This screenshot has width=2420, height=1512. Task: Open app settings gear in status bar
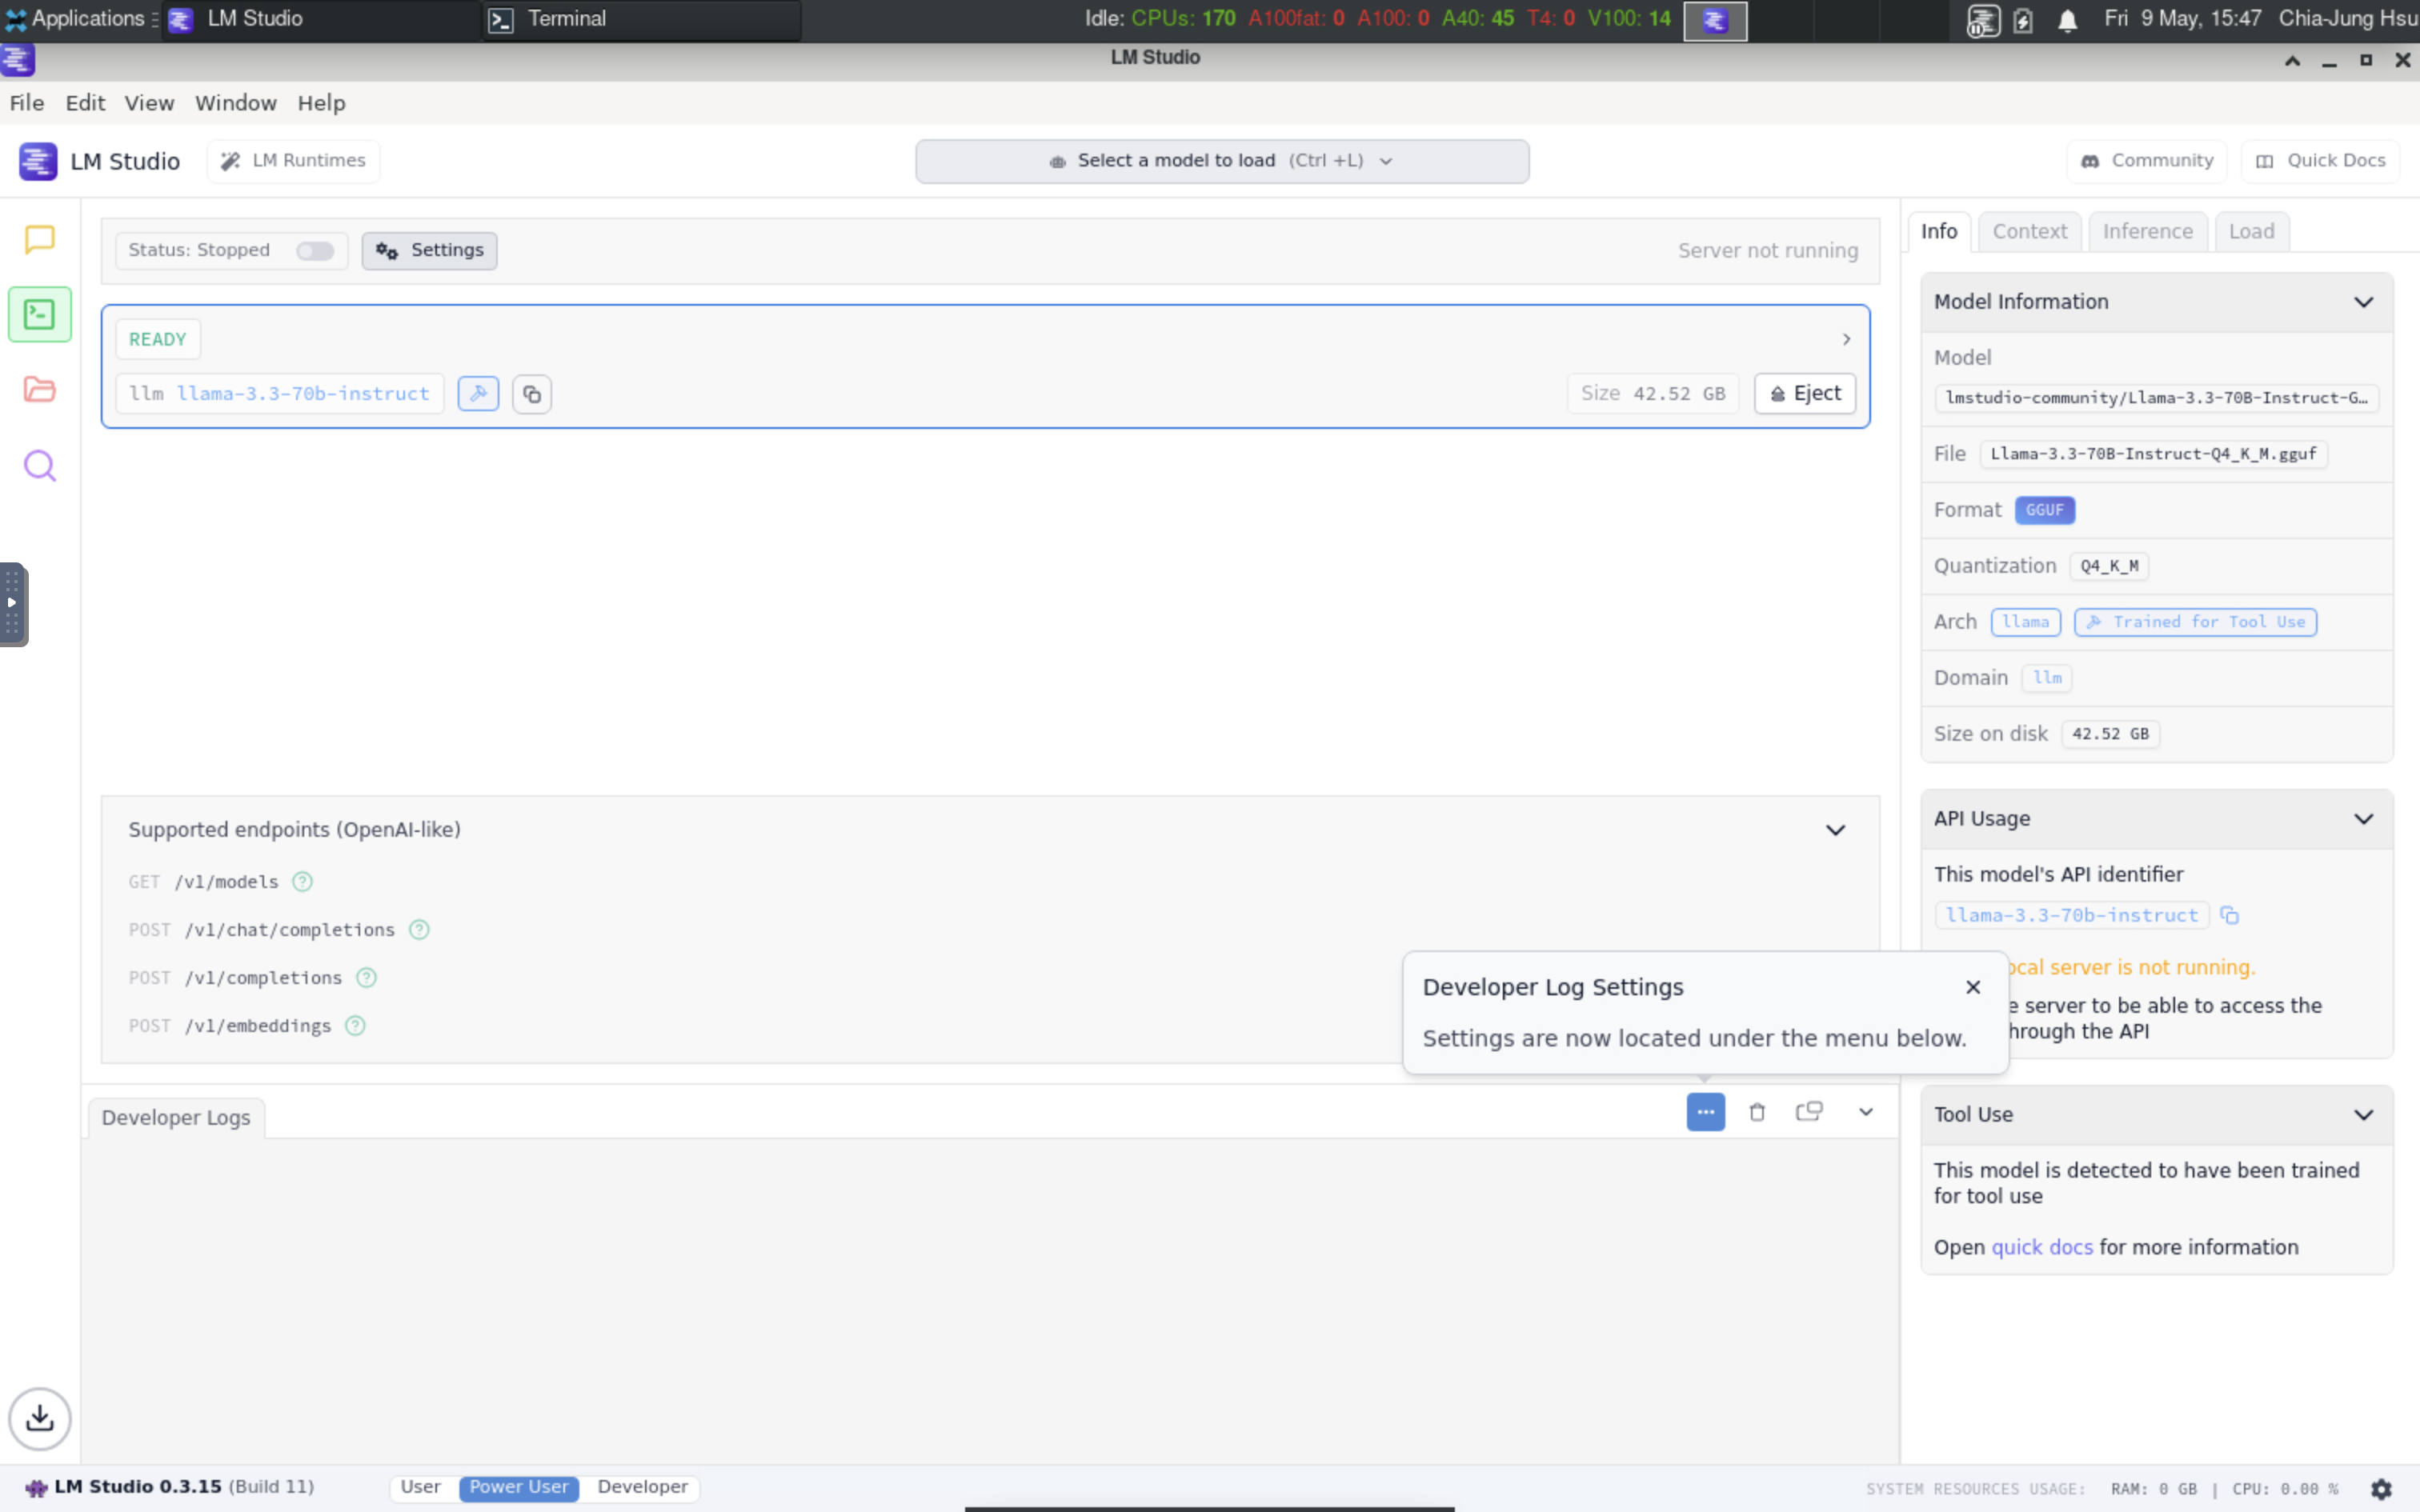(x=2383, y=1488)
